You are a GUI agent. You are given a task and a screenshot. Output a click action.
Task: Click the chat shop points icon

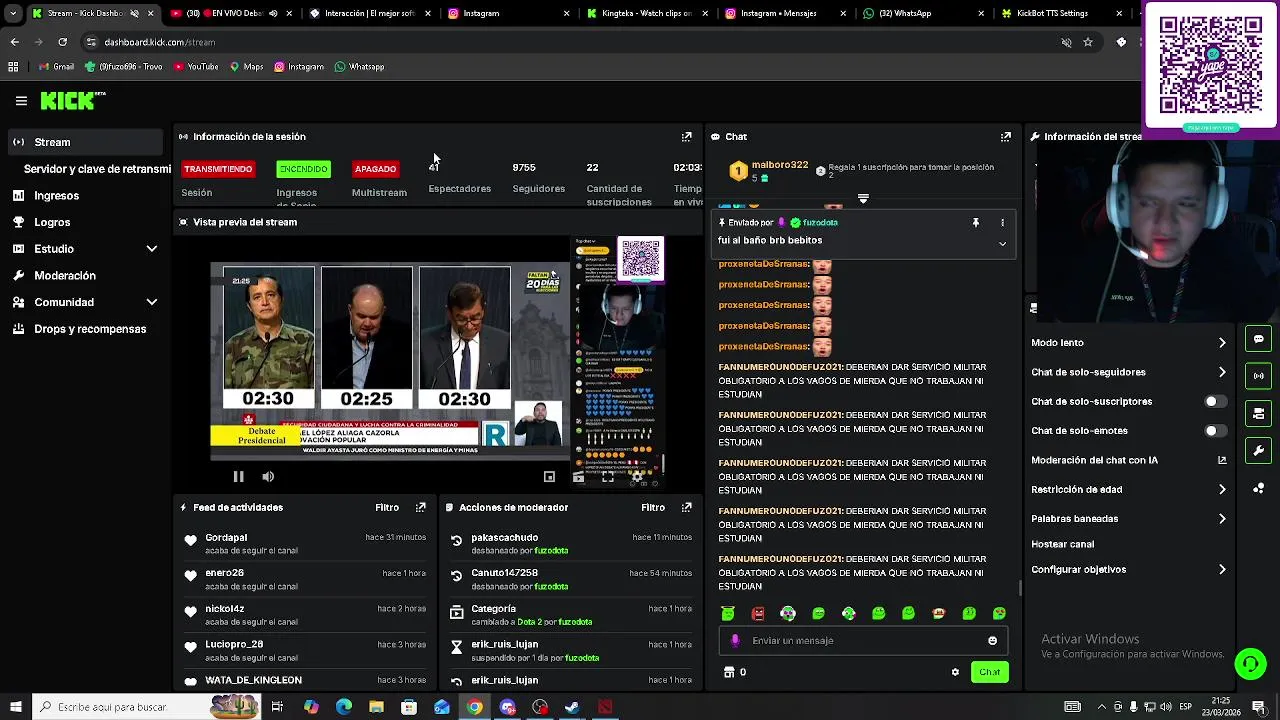click(729, 672)
